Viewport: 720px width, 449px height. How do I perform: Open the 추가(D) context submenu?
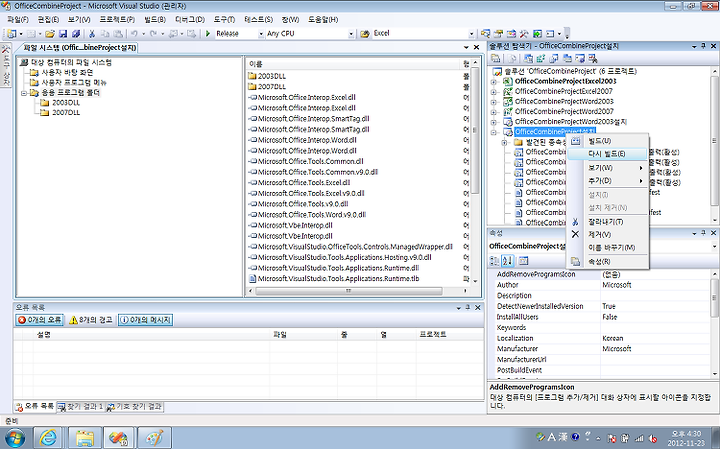607,181
